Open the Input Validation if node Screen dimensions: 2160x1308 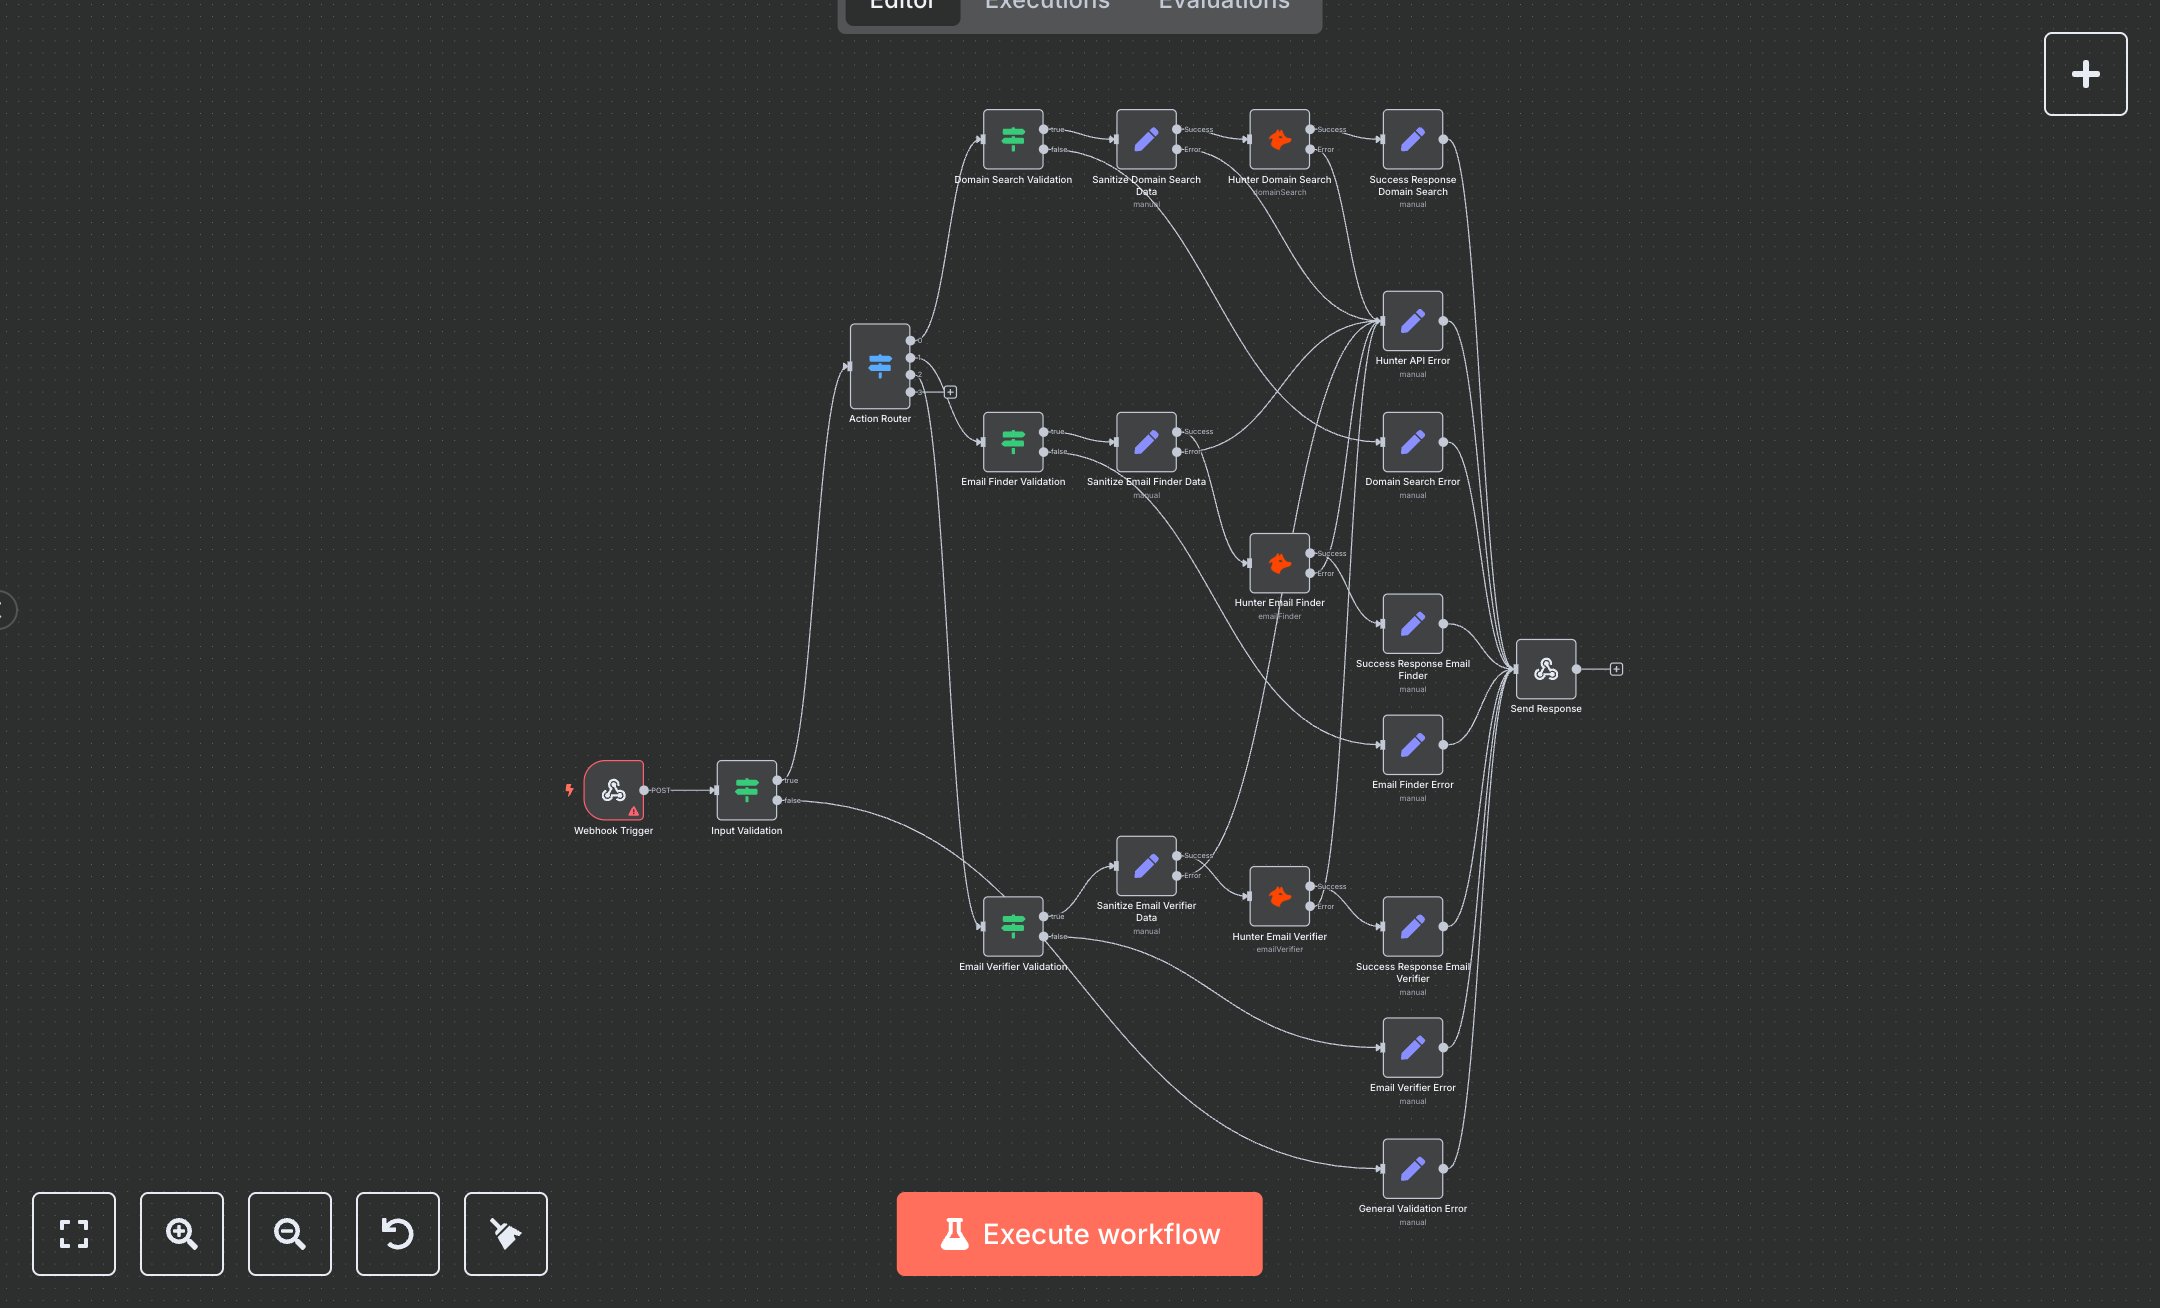point(746,790)
